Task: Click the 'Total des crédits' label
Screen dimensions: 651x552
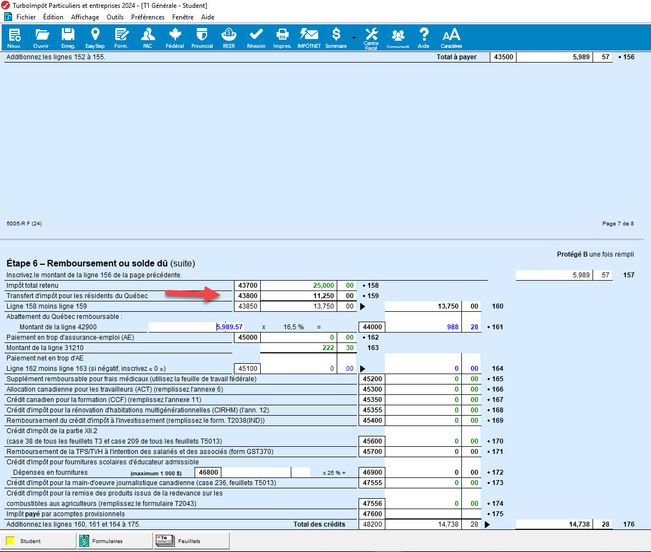Action: coord(319,524)
